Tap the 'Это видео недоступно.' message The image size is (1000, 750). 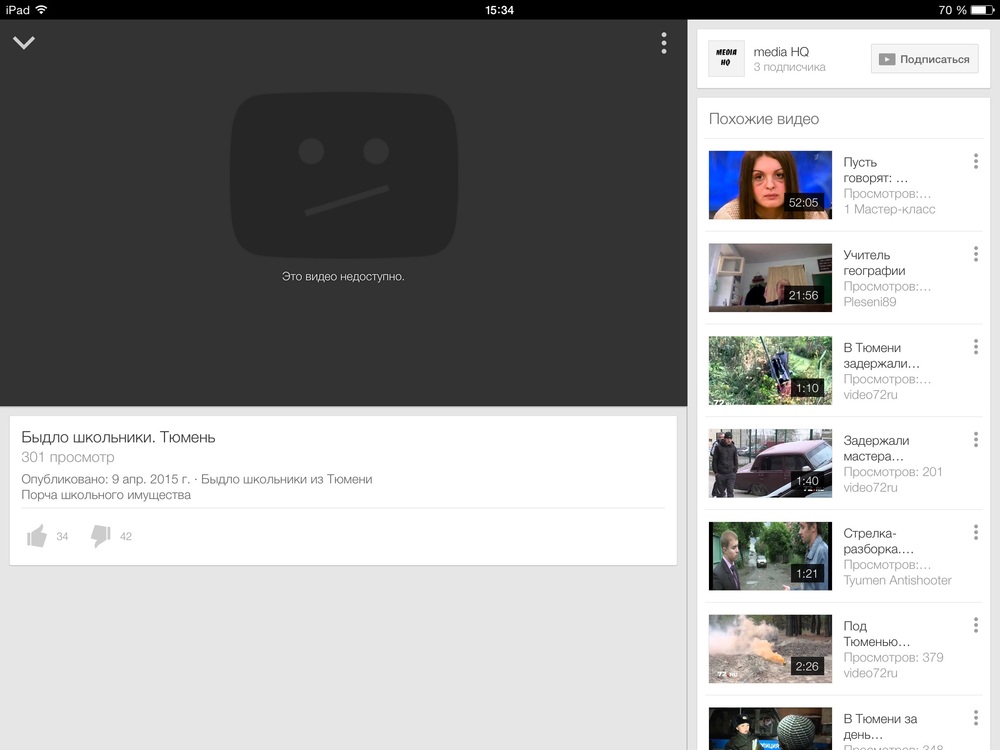click(343, 276)
